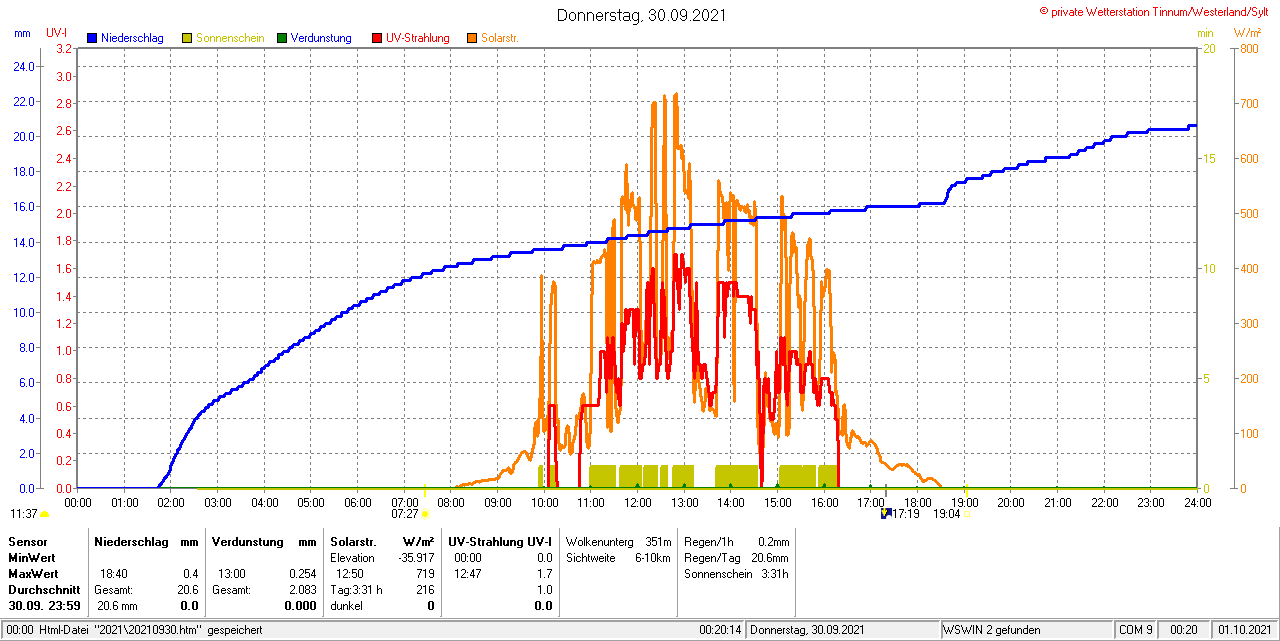
Task: Click the Niederschlag Gesamt 20.6 value
Action: (188, 589)
